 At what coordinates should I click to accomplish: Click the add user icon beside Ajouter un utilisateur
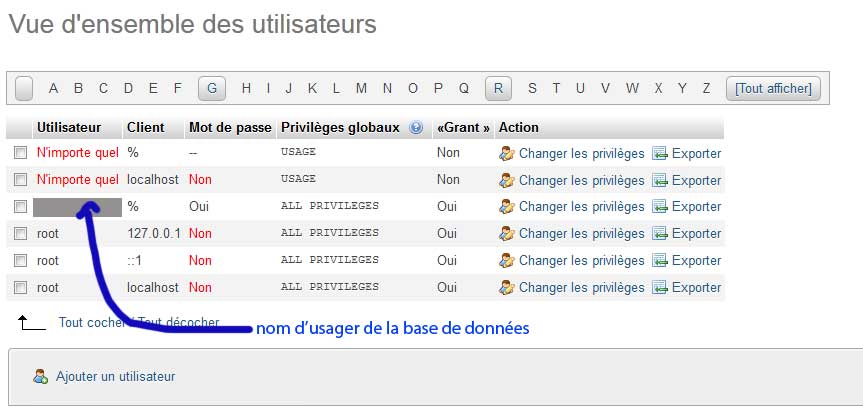[x=40, y=377]
